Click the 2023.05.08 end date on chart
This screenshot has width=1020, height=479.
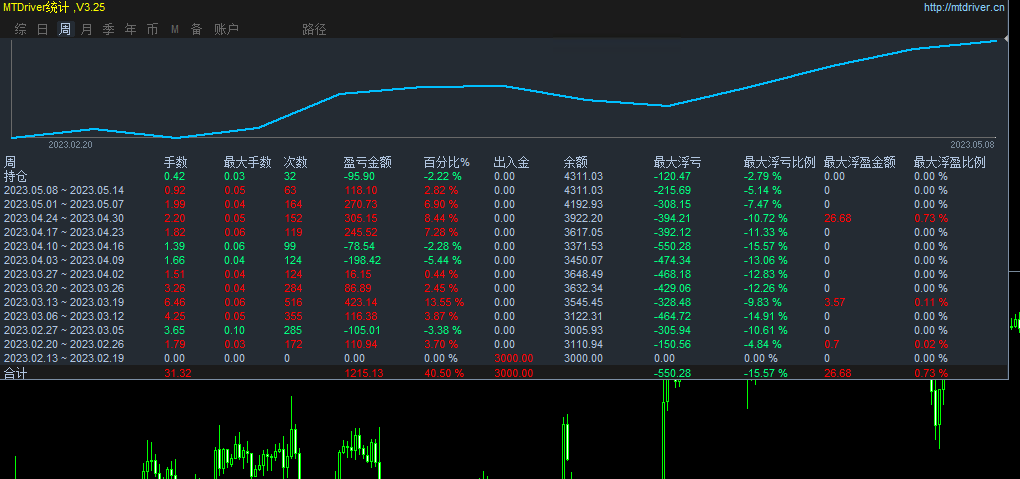click(972, 144)
